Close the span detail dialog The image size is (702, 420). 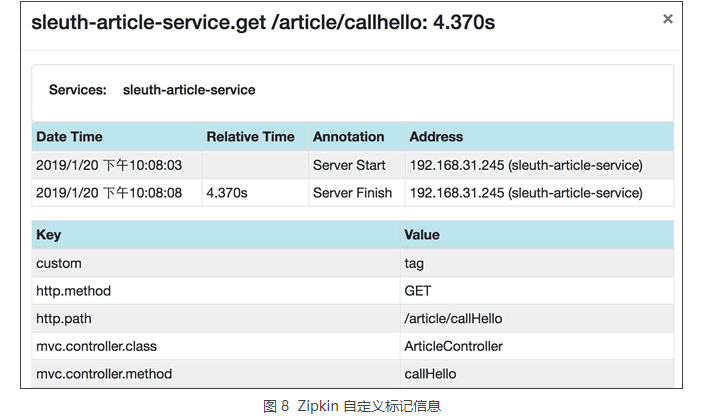point(668,19)
